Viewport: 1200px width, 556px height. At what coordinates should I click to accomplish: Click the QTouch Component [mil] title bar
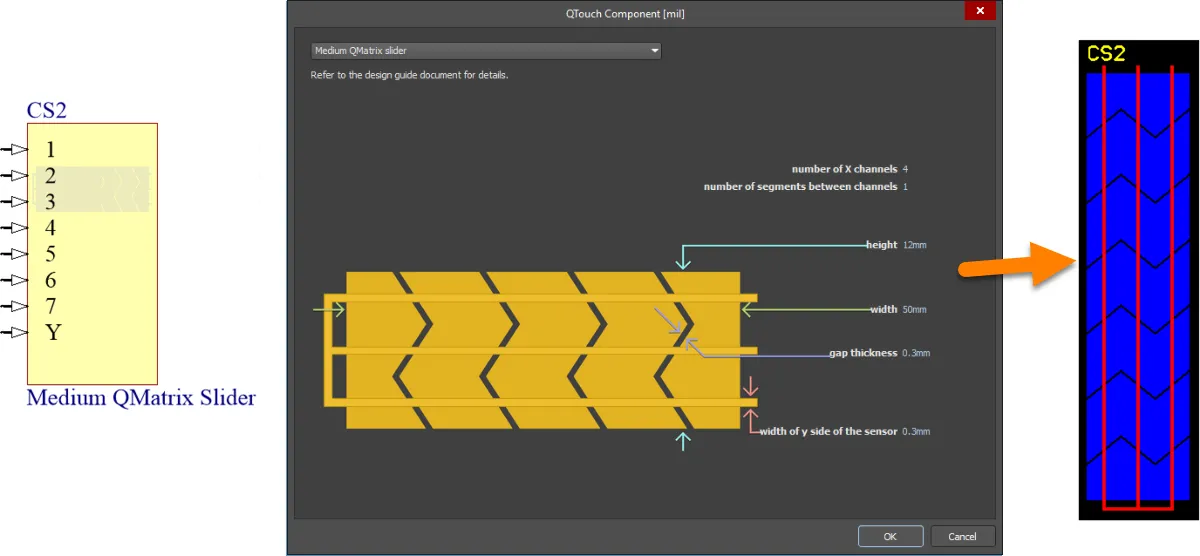coord(626,12)
